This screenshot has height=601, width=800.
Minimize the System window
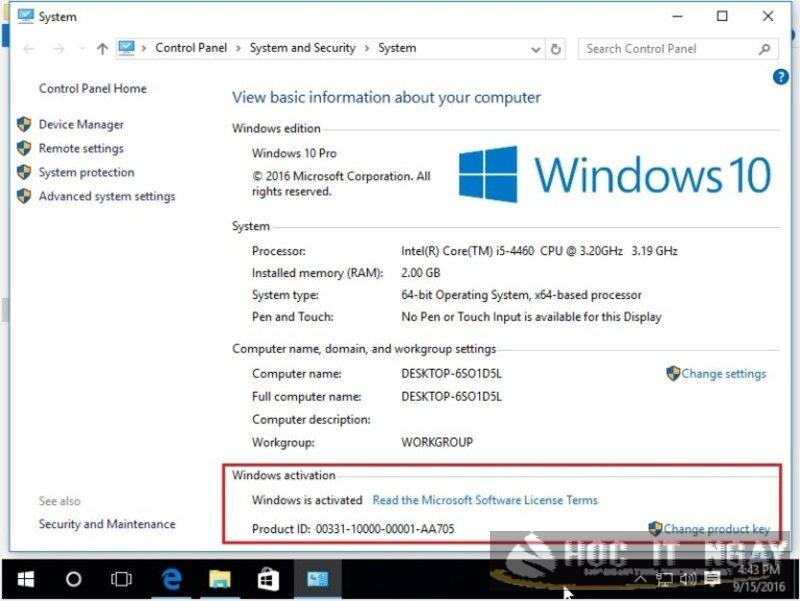tap(677, 17)
